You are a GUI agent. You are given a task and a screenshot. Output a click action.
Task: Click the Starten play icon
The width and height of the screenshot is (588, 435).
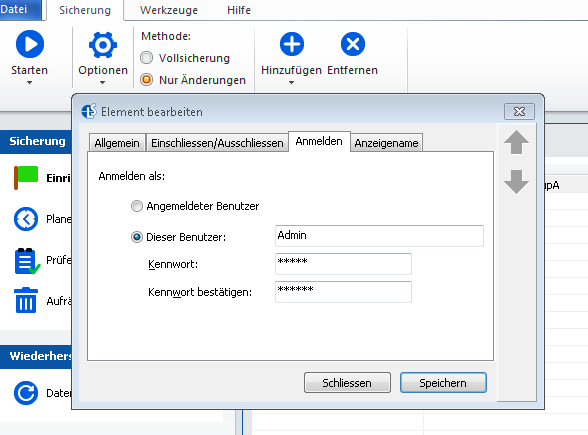(x=30, y=44)
